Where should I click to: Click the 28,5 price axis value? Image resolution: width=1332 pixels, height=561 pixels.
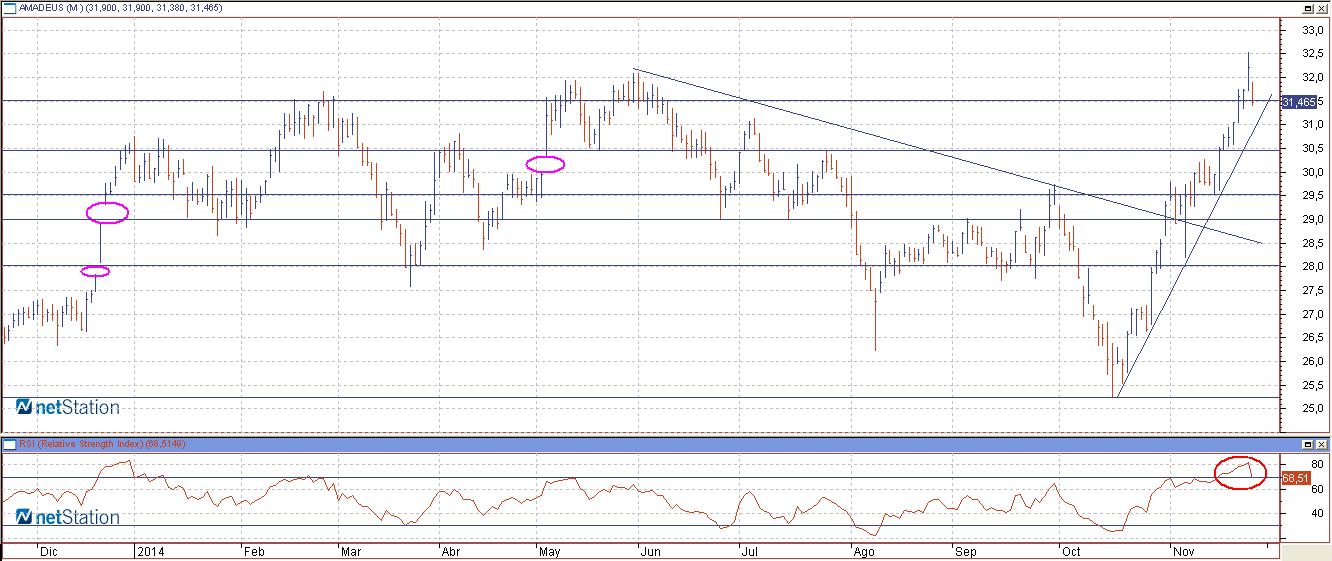1312,243
